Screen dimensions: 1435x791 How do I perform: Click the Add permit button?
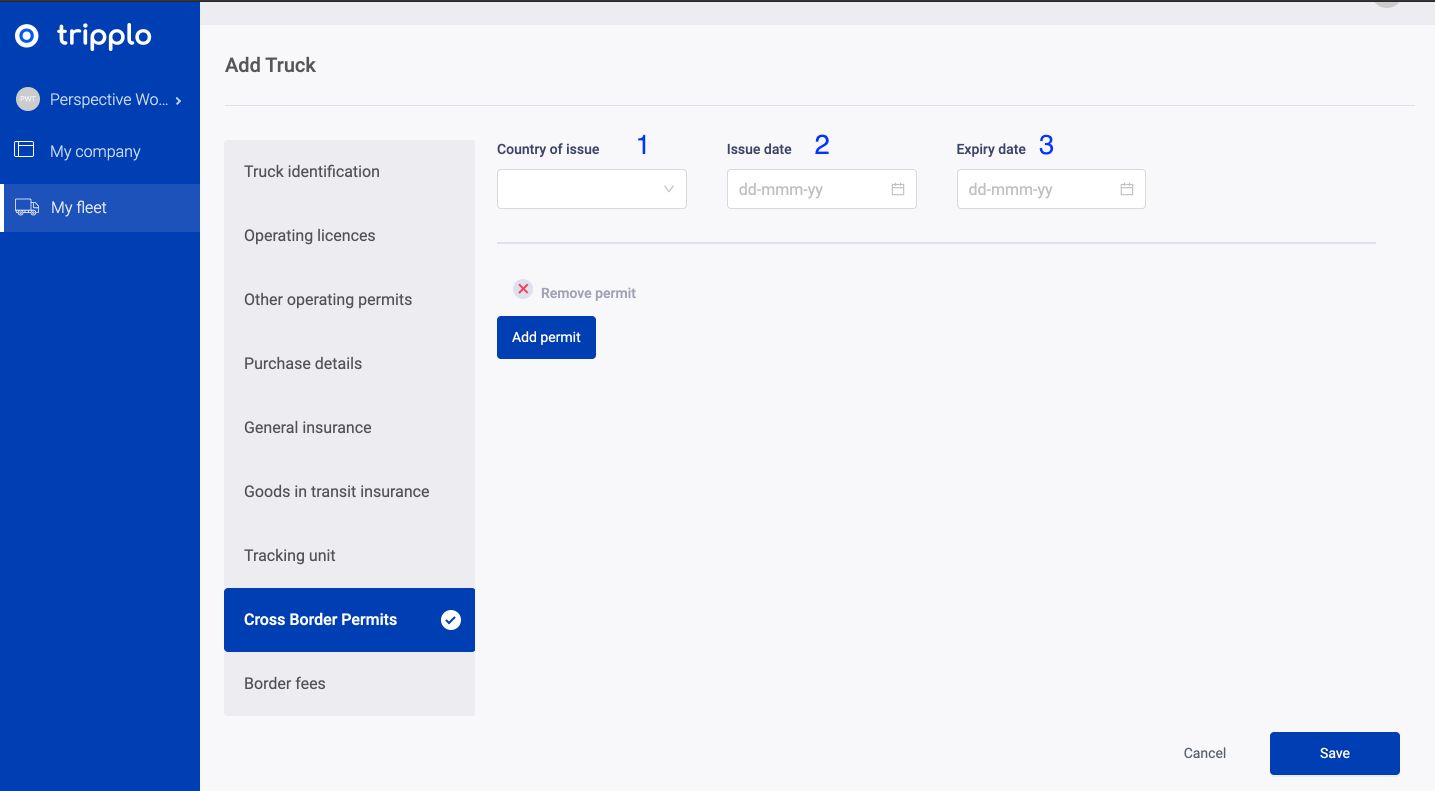546,338
